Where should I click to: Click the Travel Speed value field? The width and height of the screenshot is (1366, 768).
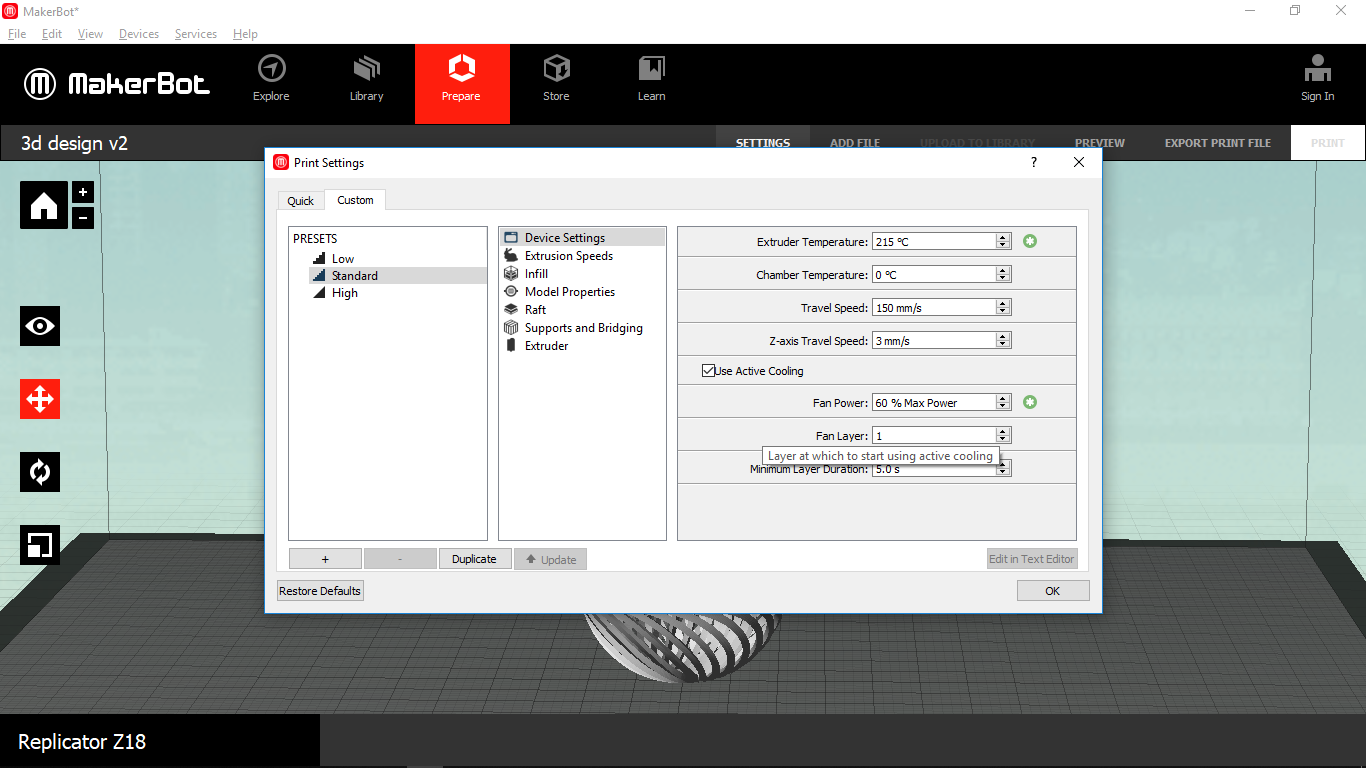click(934, 307)
